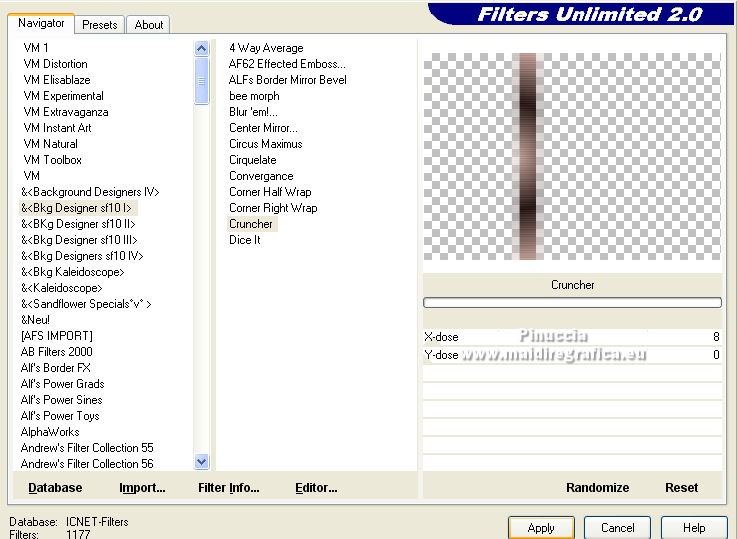Click the filter preview image

pyautogui.click(x=572, y=156)
